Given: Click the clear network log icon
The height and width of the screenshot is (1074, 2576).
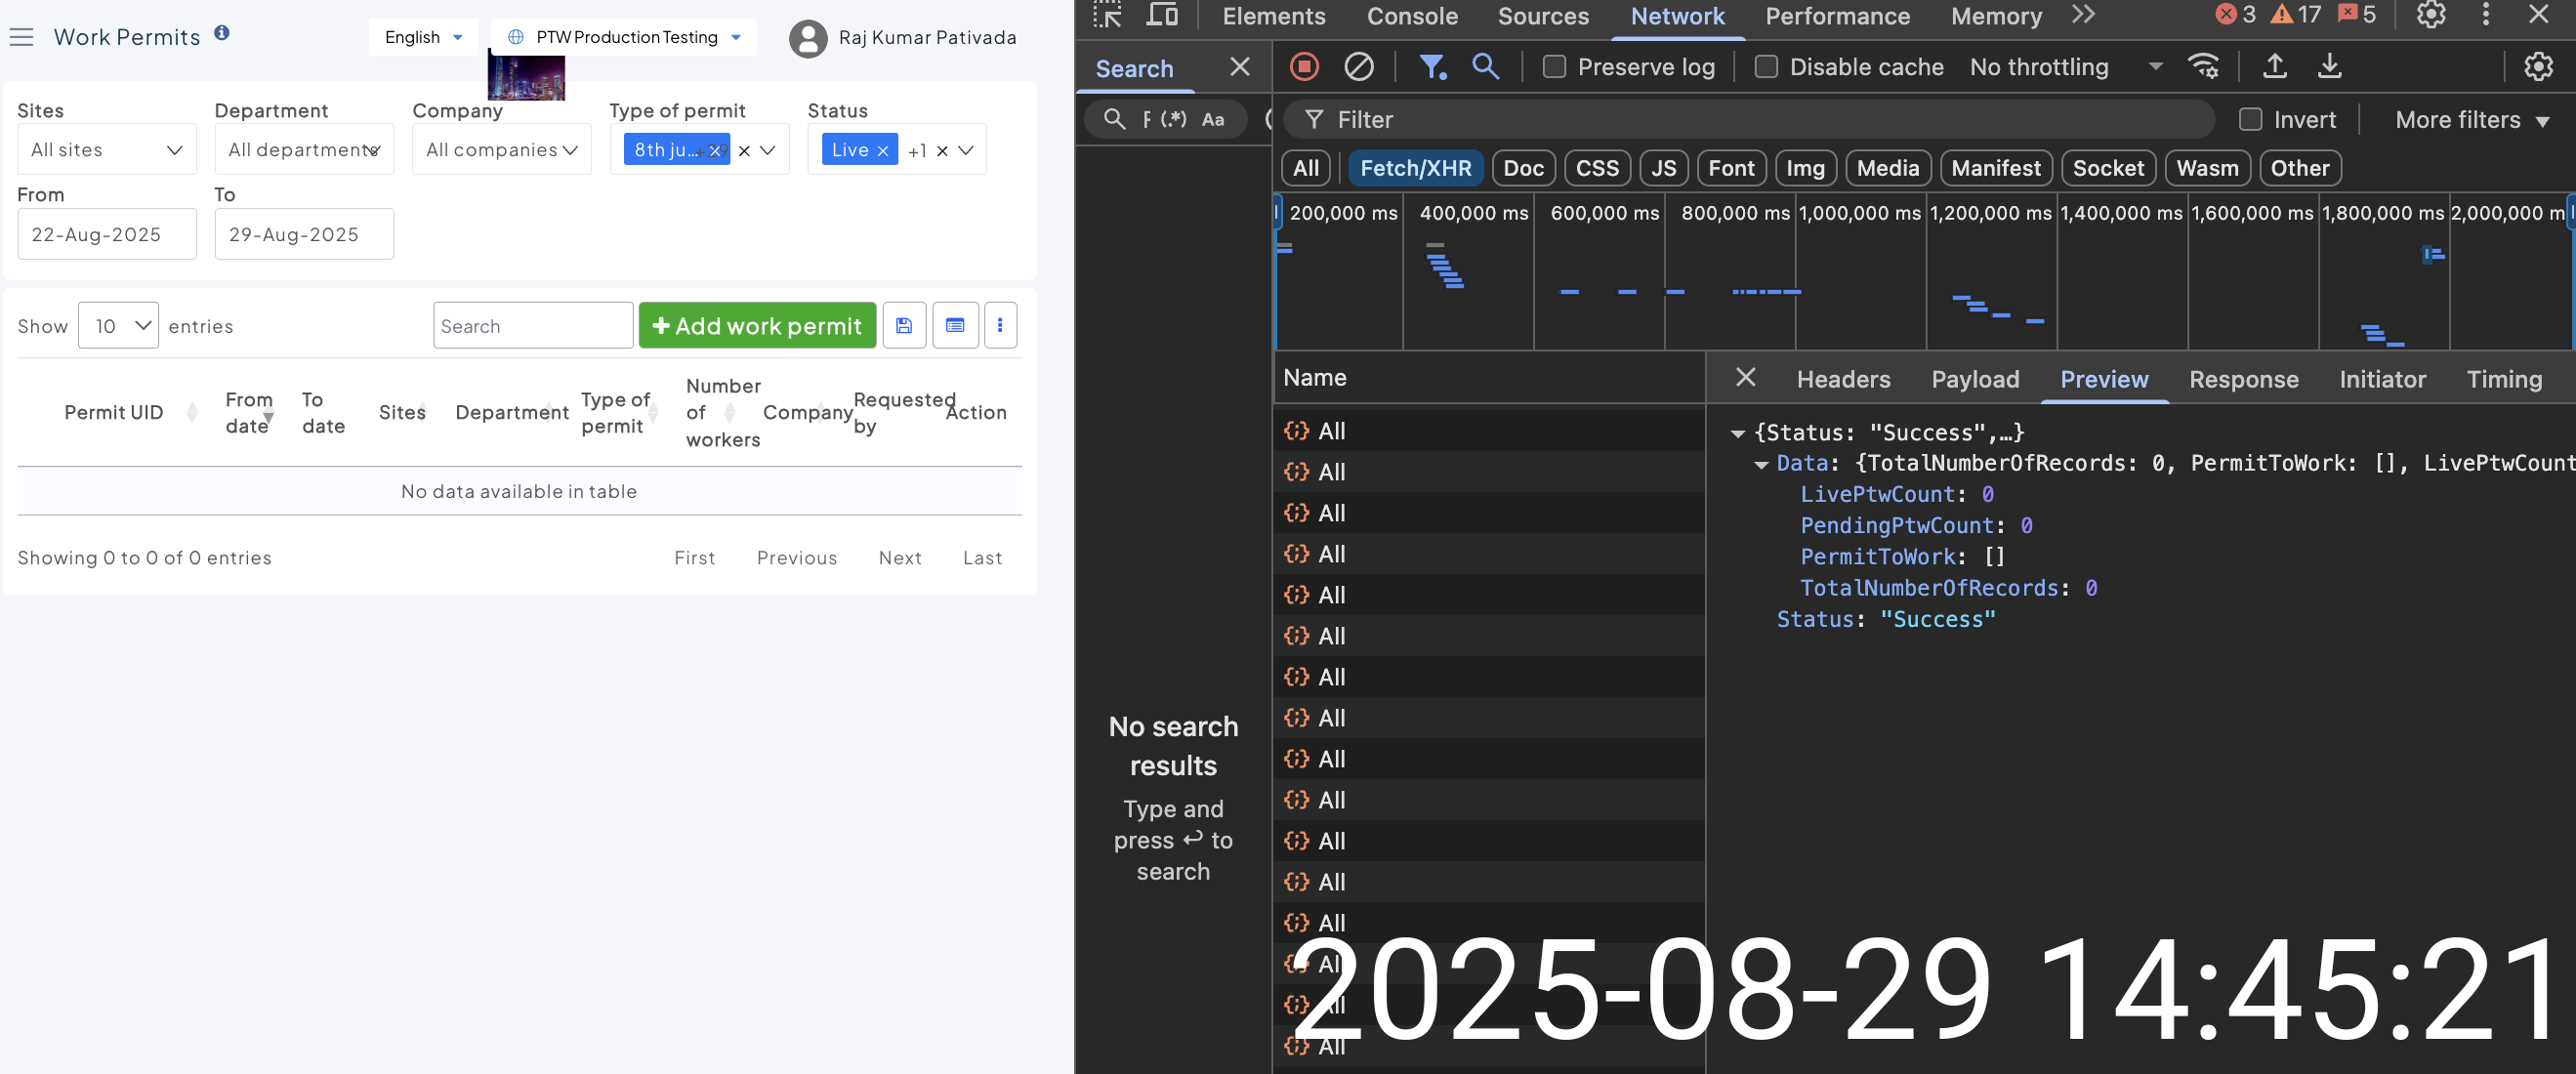Looking at the screenshot, I should (1358, 67).
